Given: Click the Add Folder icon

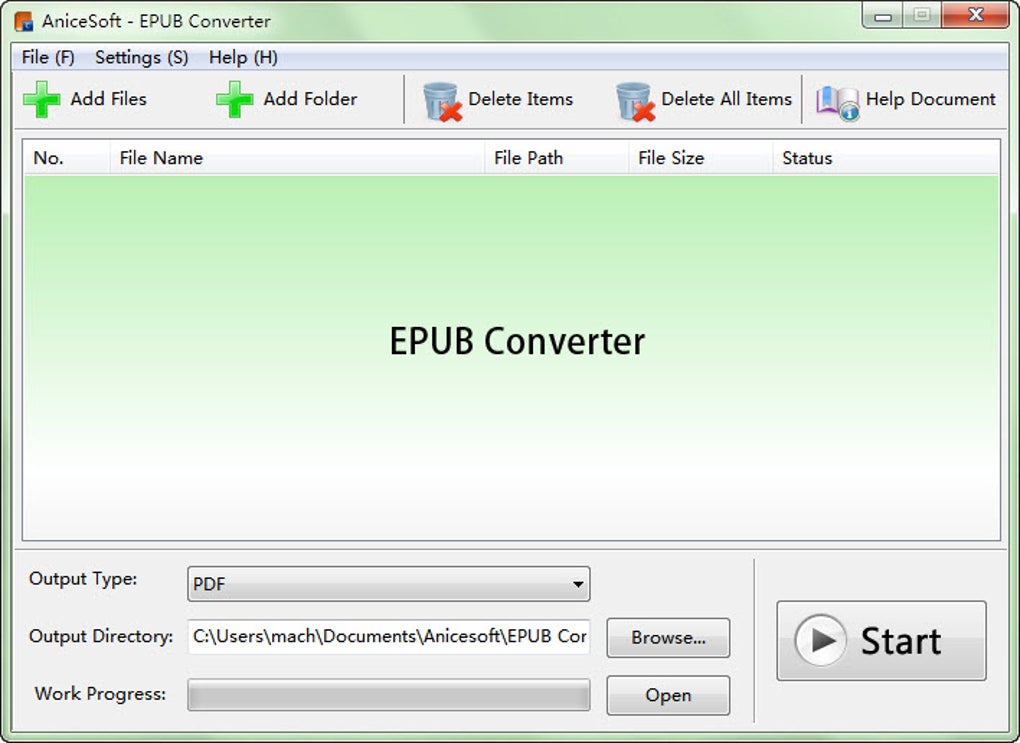Looking at the screenshot, I should (232, 99).
